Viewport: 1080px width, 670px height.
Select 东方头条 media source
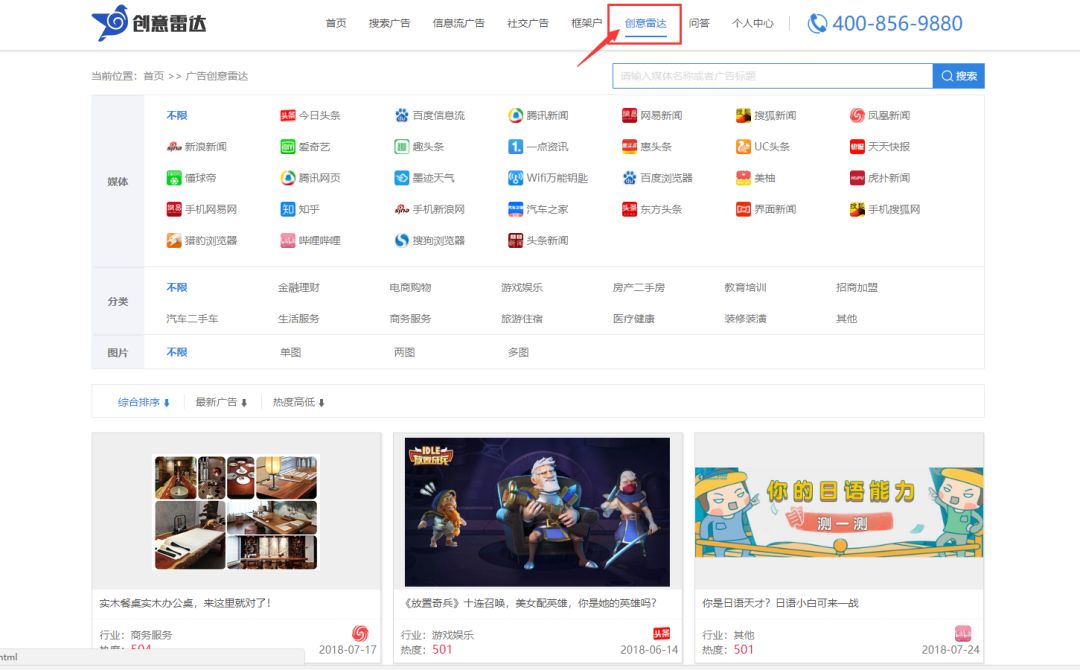(x=652, y=209)
